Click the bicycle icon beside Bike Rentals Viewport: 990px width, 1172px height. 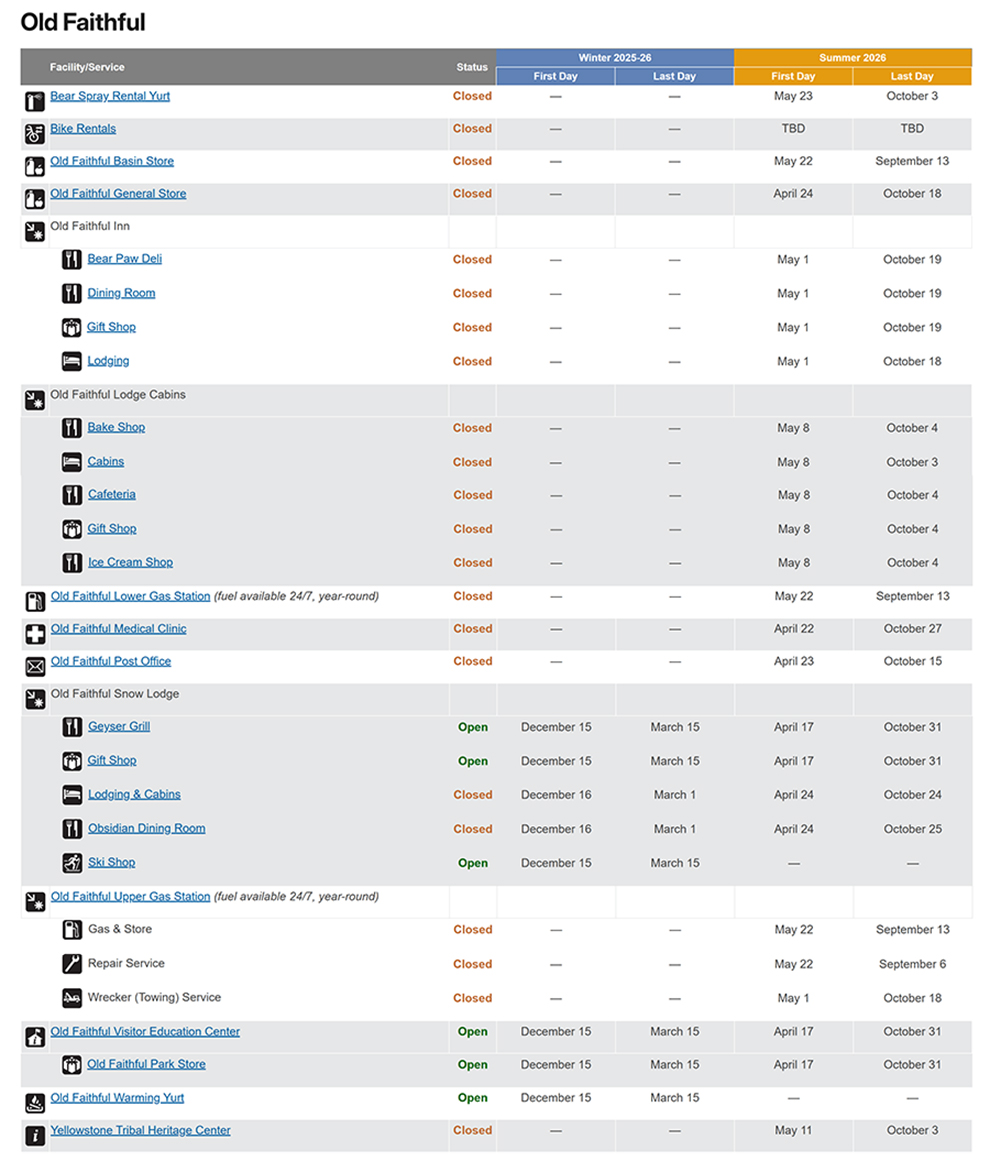coord(34,133)
